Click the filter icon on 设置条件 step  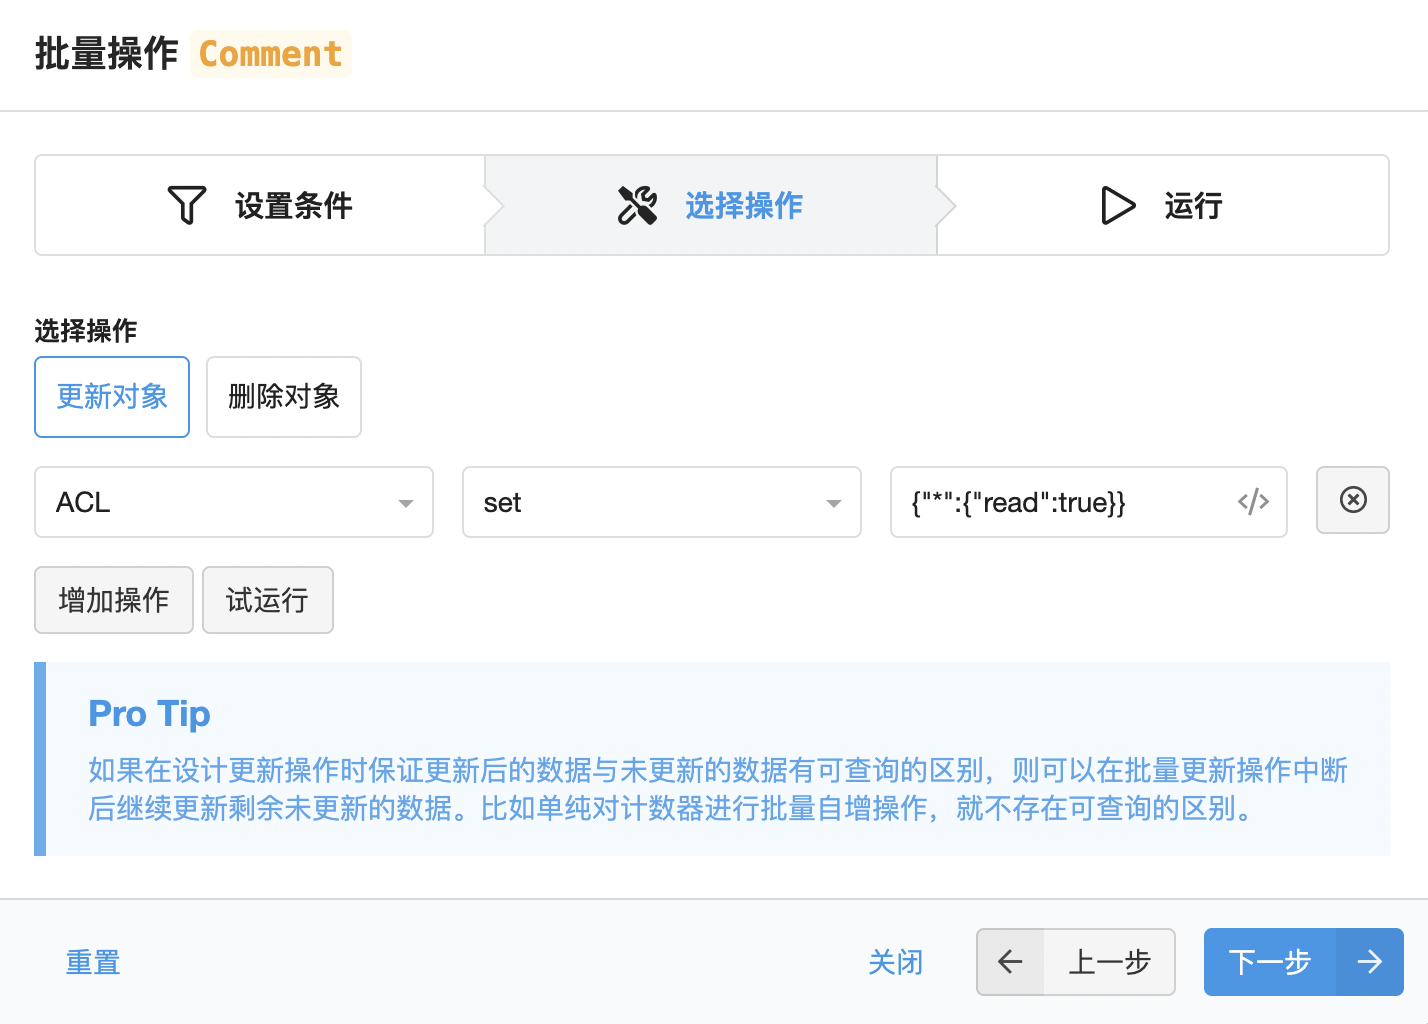pyautogui.click(x=187, y=204)
